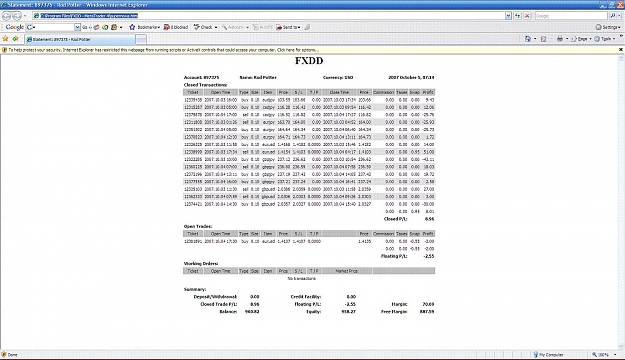Click the FXDD page heading
625x360 pixels.
309,61
